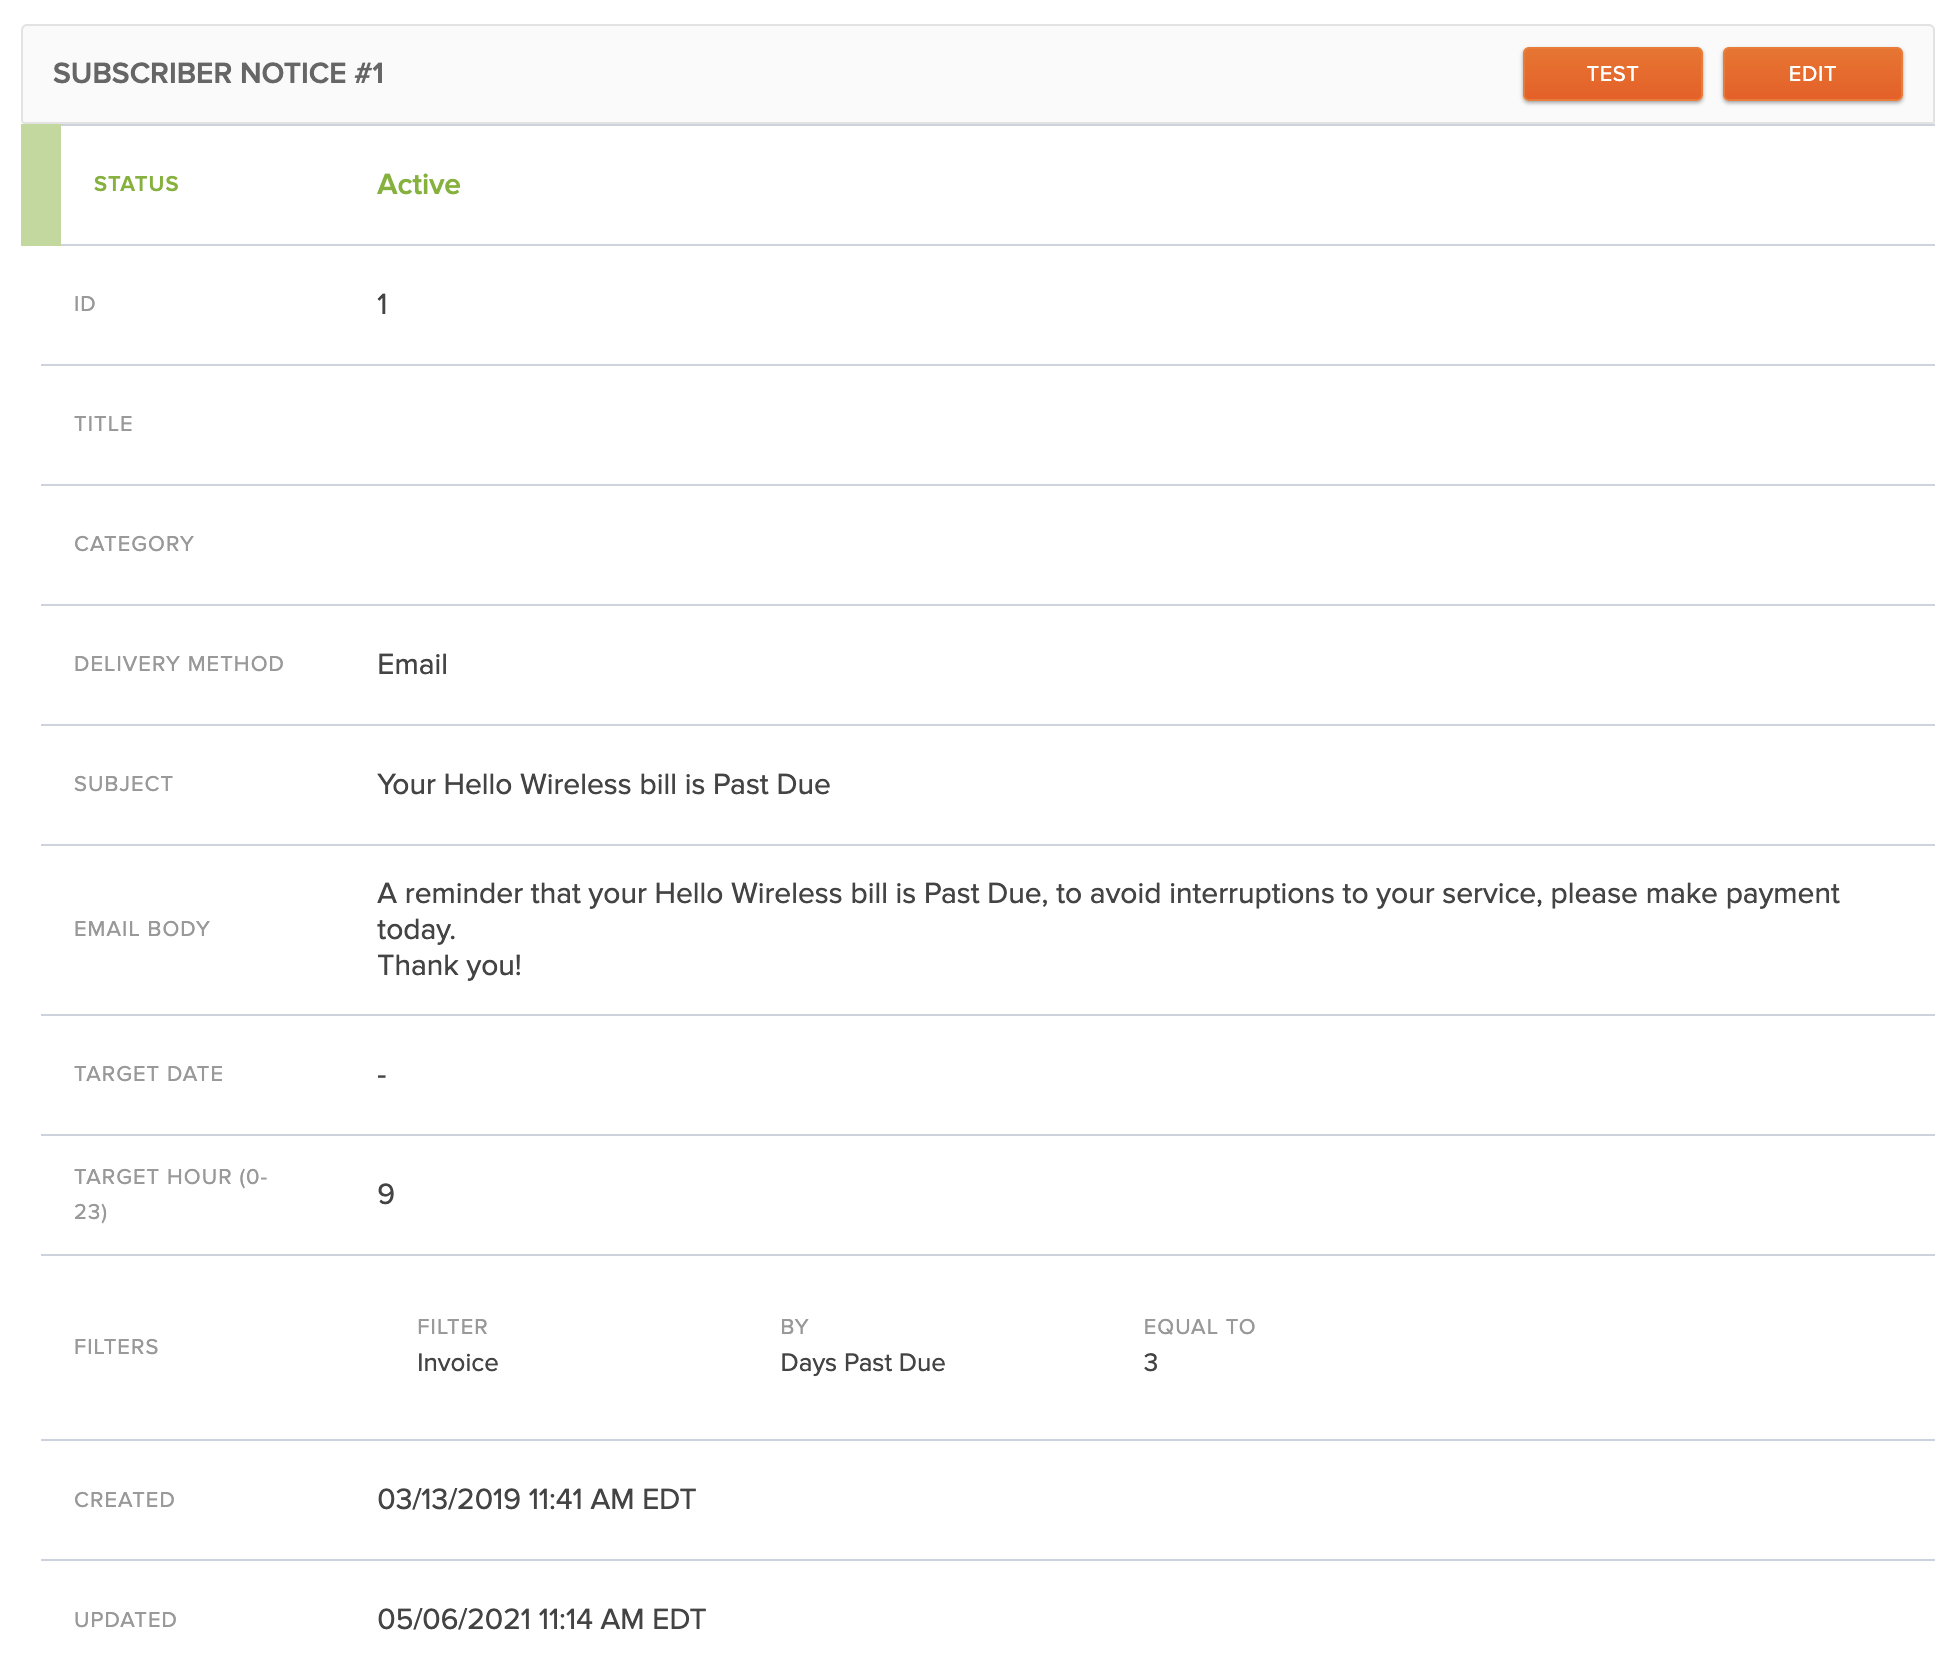This screenshot has height=1662, width=1958.
Task: Click the Invoice filter value
Action: point(457,1362)
